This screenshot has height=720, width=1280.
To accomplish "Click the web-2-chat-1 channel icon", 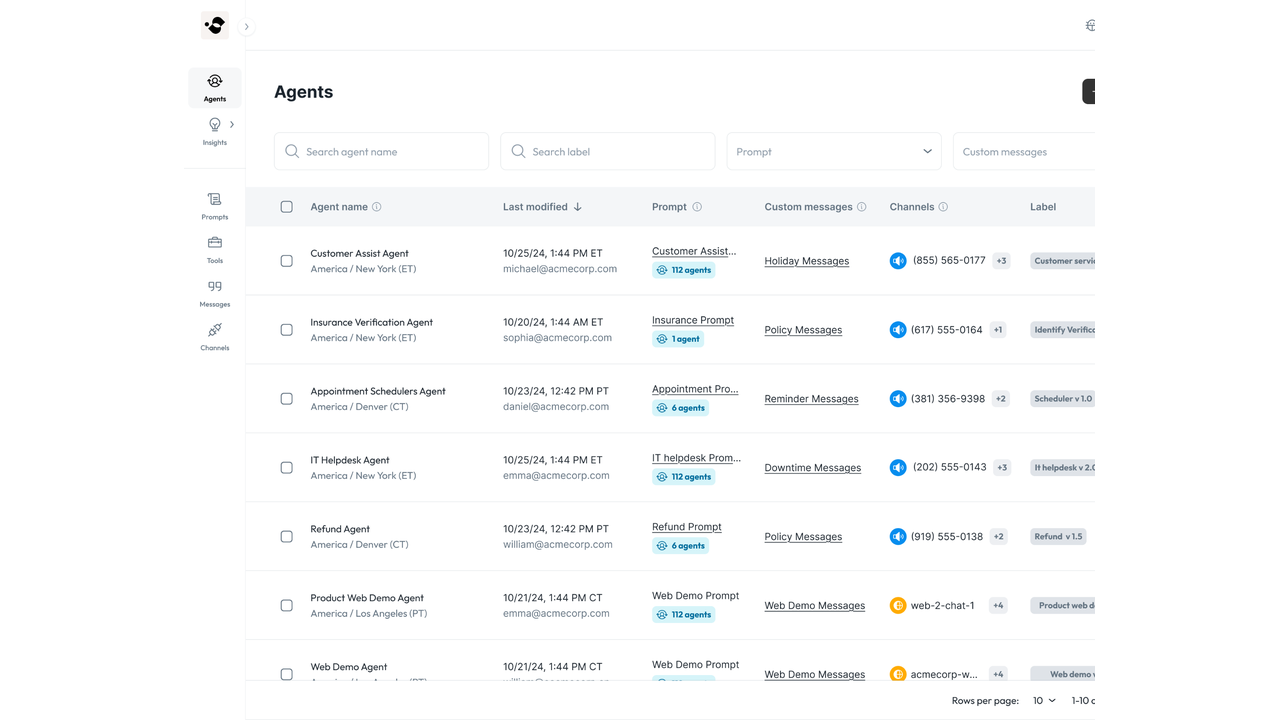I will [898, 606].
